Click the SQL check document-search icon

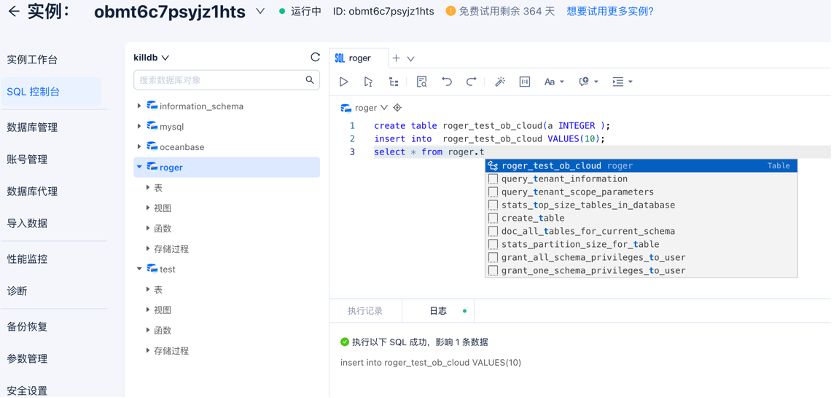pyautogui.click(x=422, y=82)
